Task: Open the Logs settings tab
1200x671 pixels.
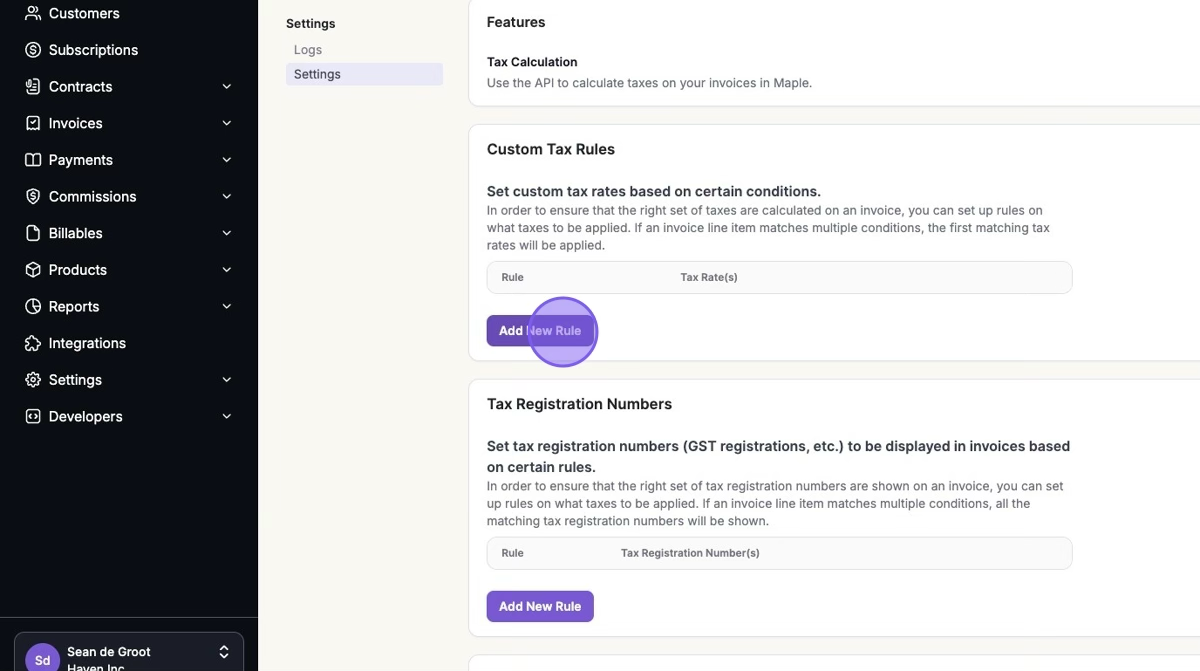Action: coord(308,50)
